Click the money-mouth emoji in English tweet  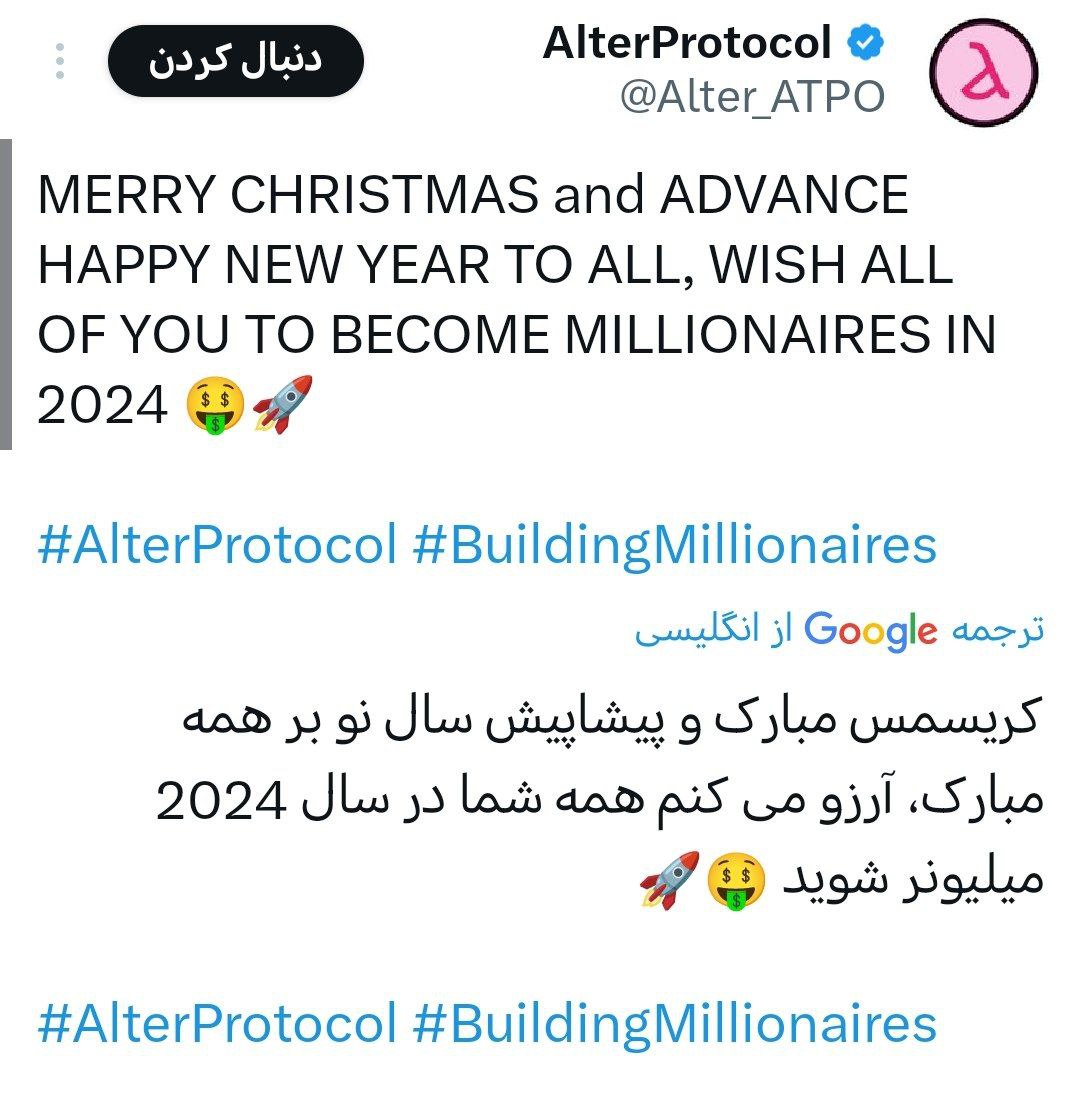(216, 405)
